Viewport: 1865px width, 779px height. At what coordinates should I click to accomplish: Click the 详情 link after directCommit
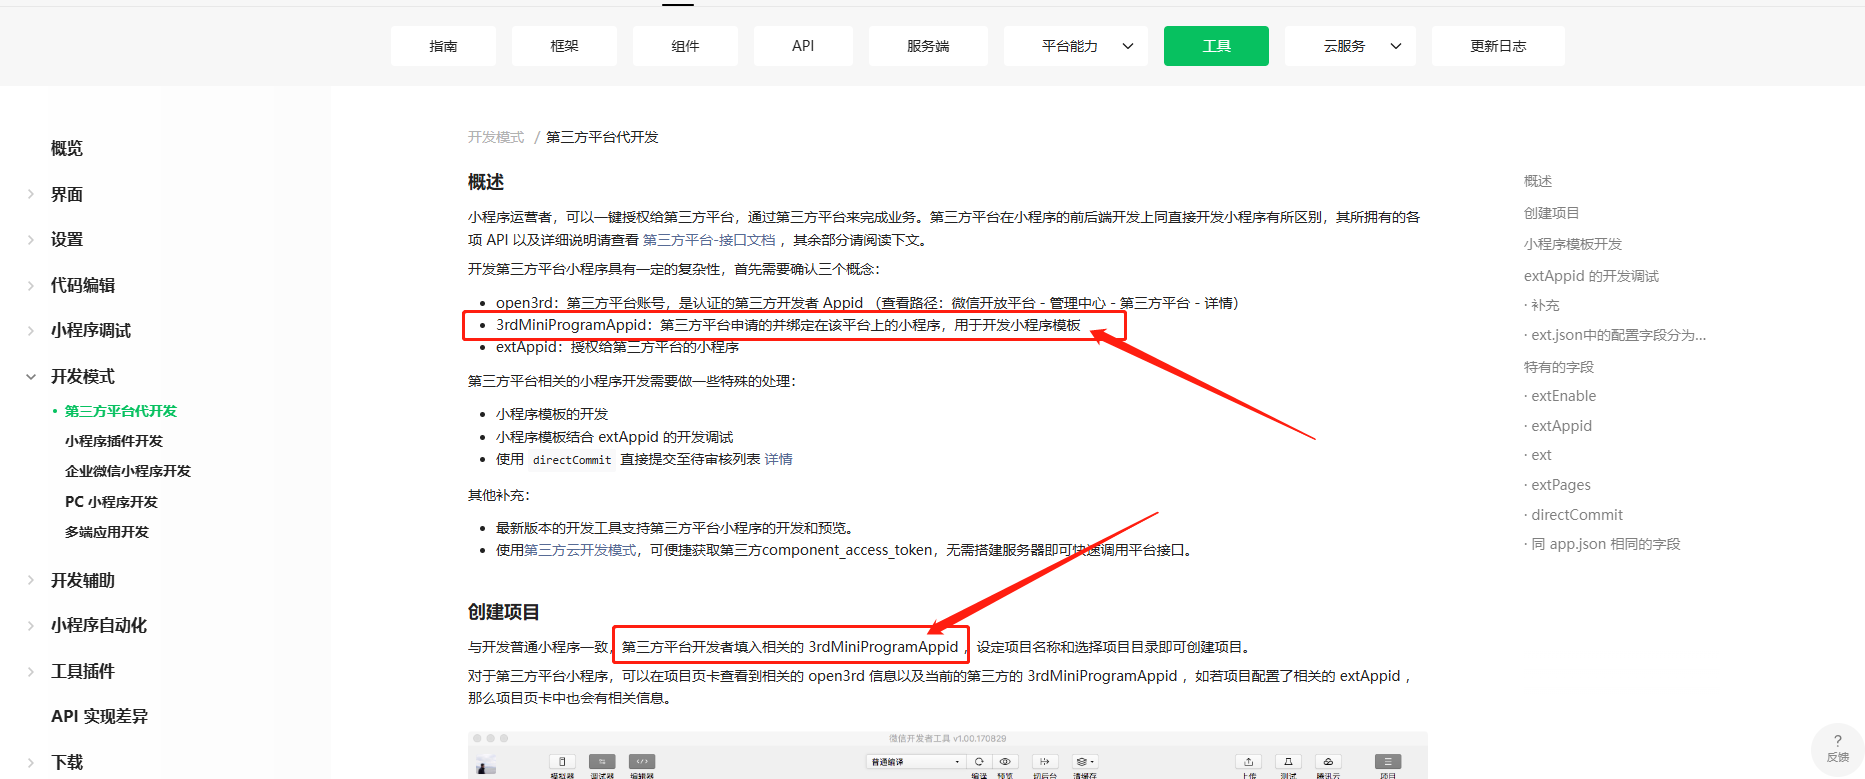pos(778,459)
